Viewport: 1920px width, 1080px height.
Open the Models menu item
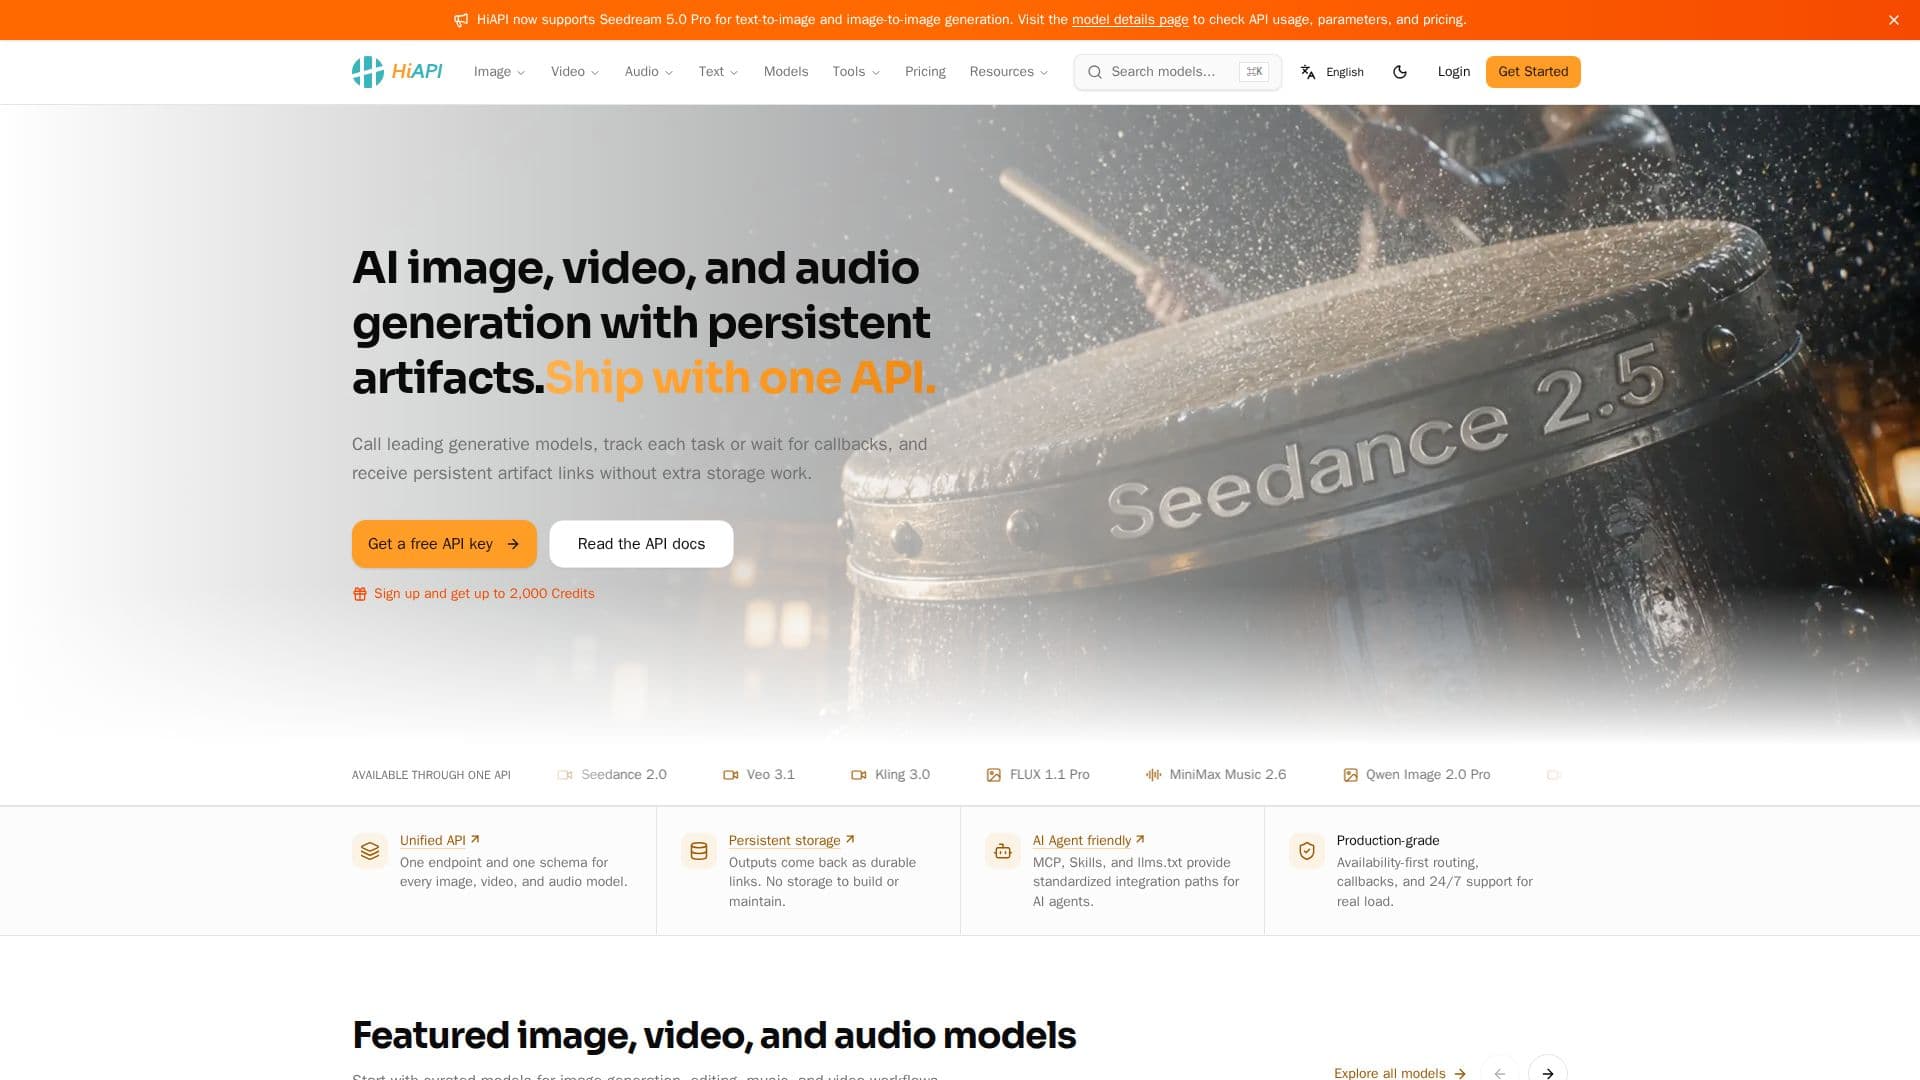(x=786, y=72)
